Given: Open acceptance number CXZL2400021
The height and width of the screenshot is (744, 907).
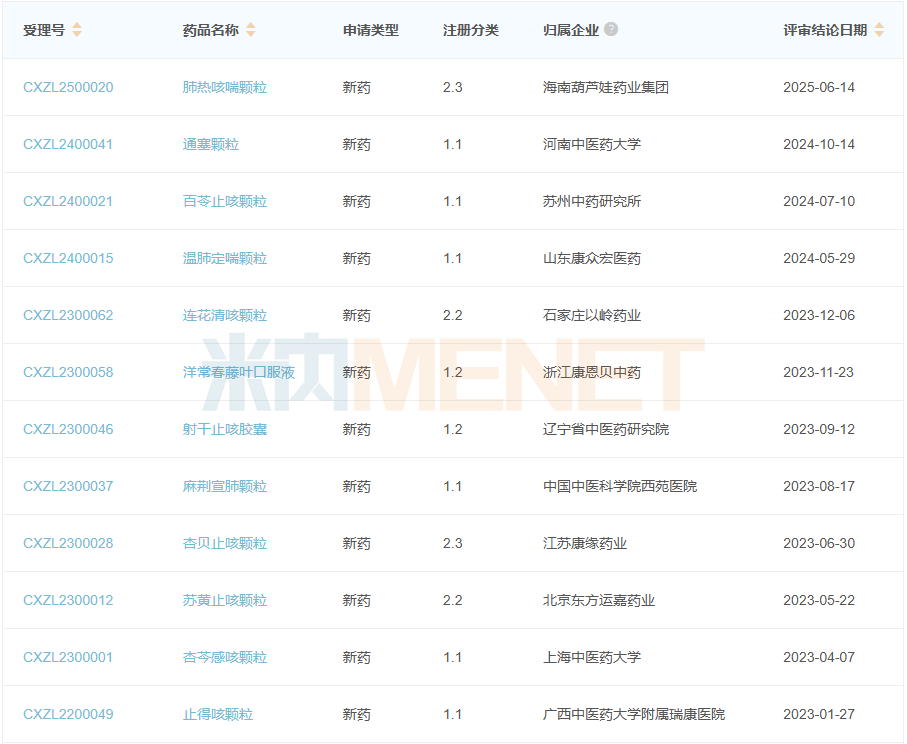Looking at the screenshot, I should (x=68, y=201).
